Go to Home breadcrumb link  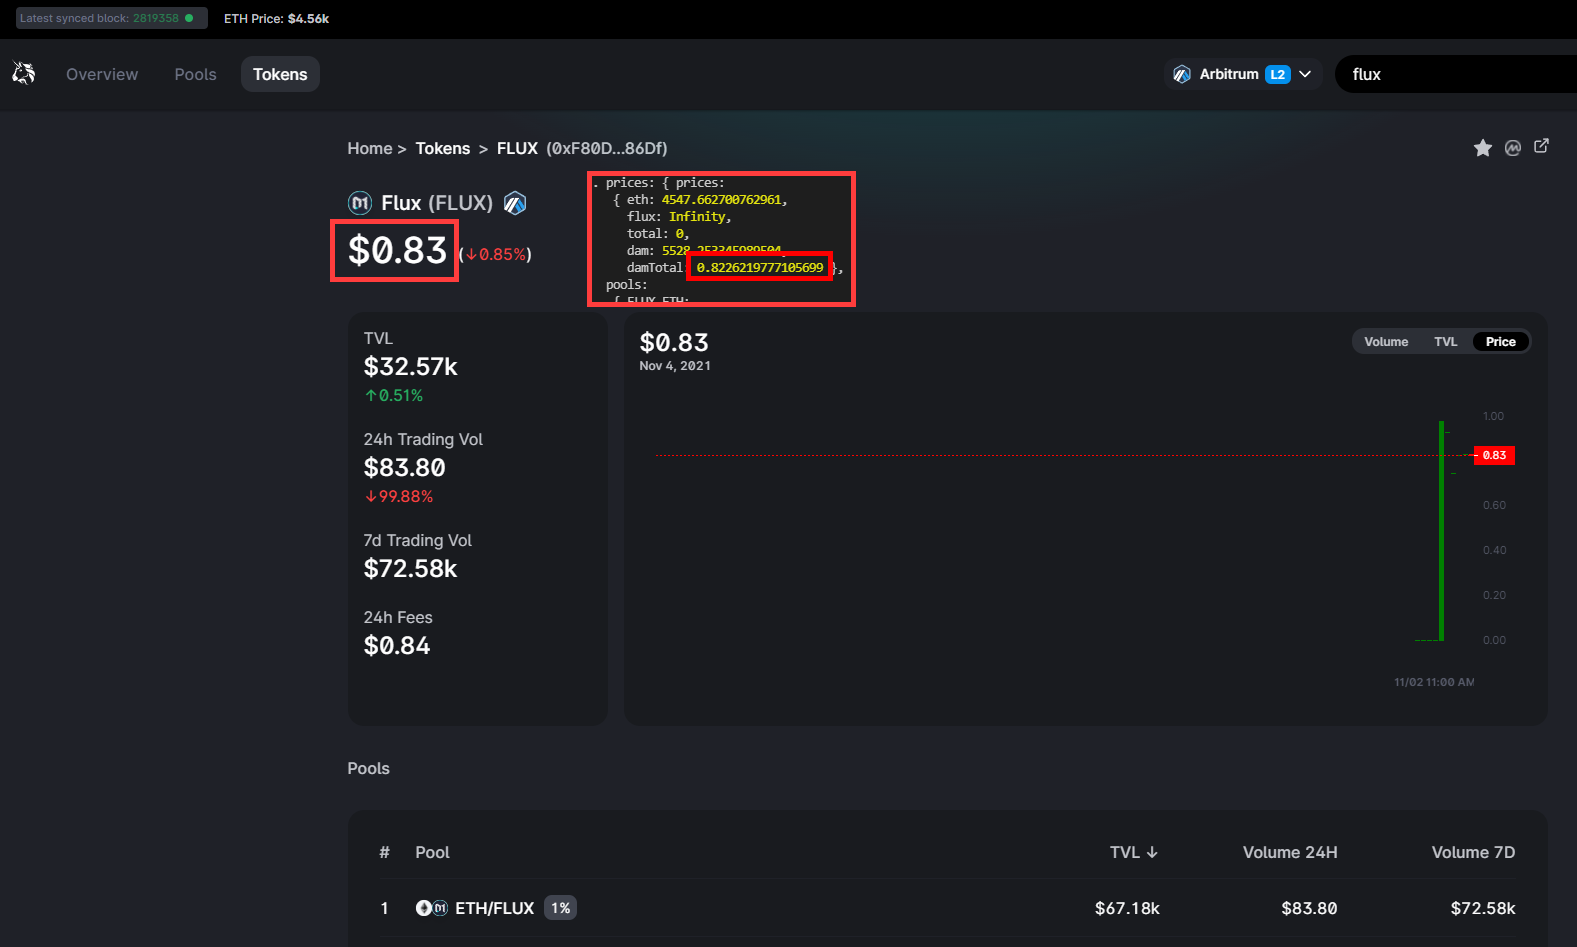click(369, 148)
